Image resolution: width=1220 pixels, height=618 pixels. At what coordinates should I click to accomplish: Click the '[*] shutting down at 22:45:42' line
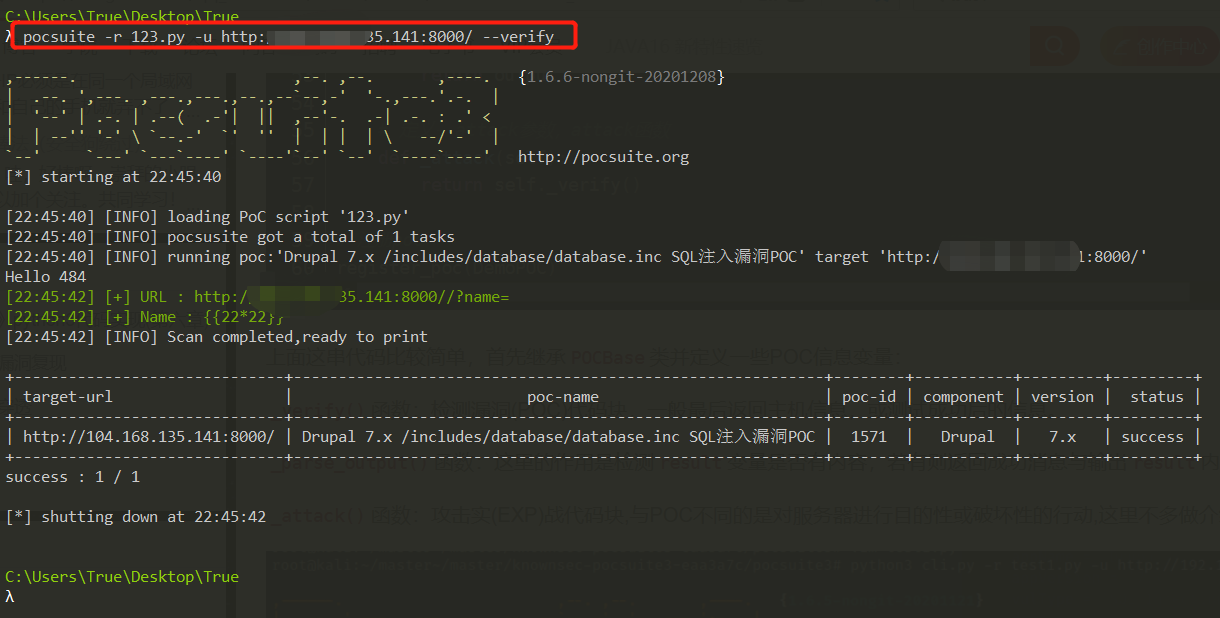135,517
